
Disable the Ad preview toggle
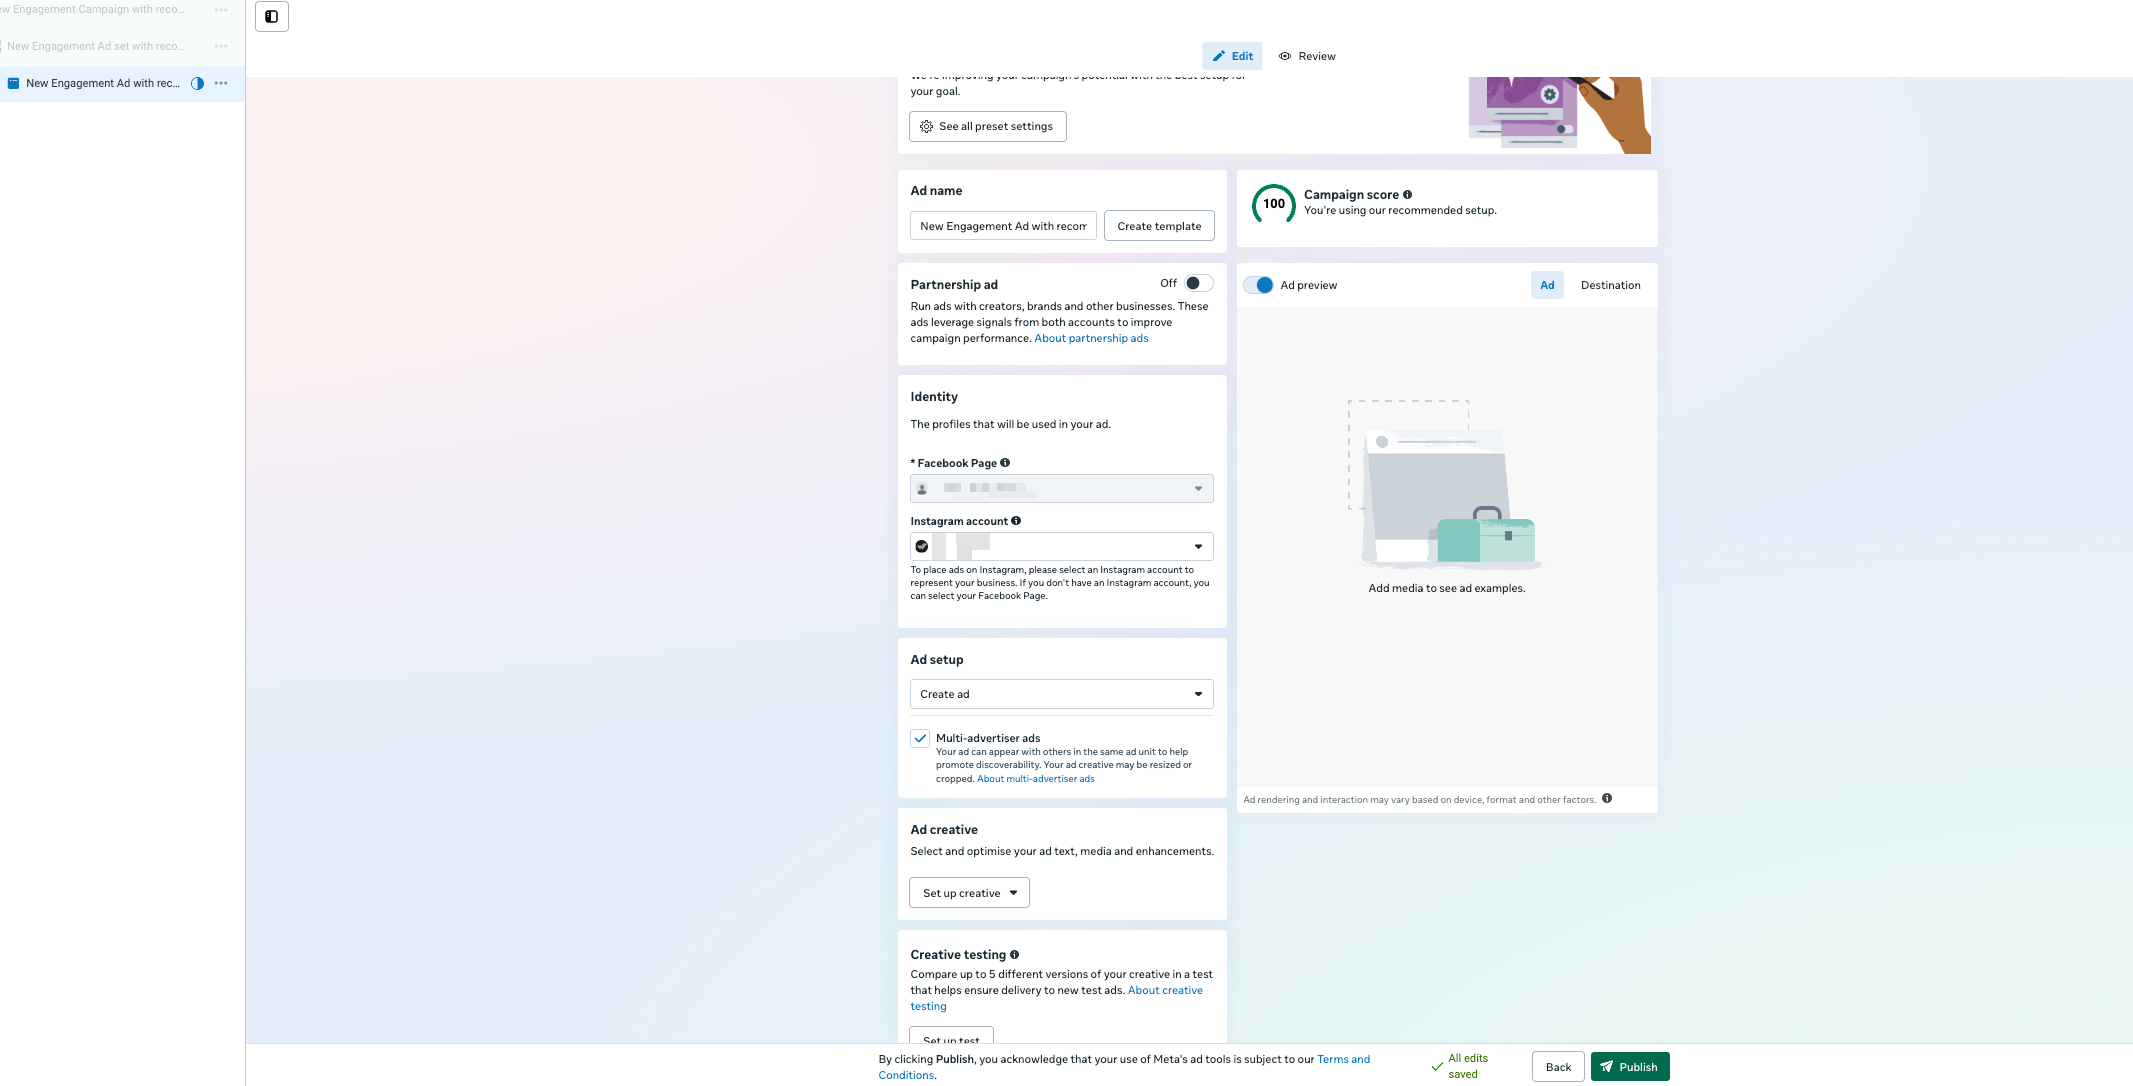(1259, 286)
